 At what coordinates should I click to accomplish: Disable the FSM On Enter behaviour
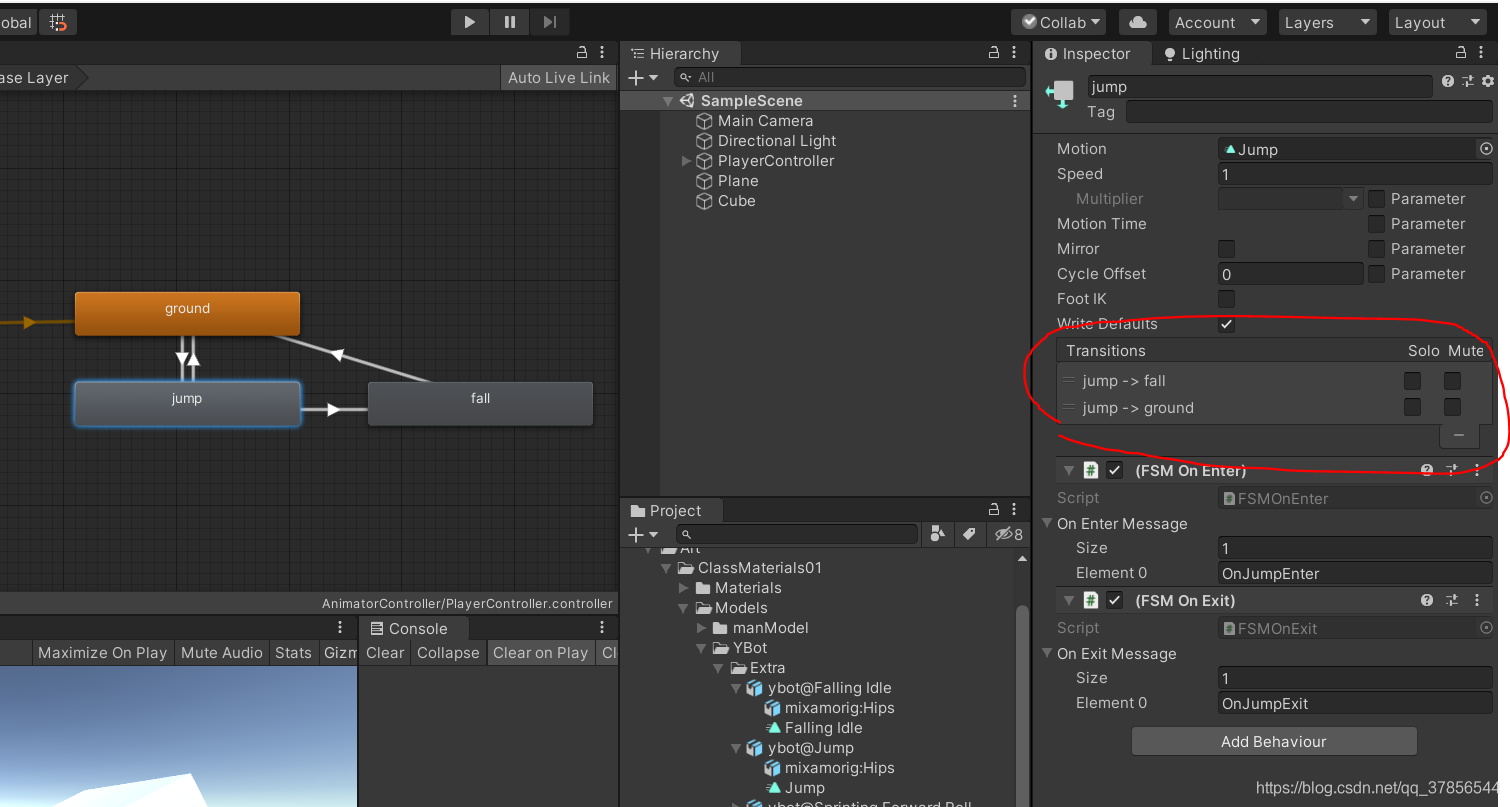[1114, 470]
